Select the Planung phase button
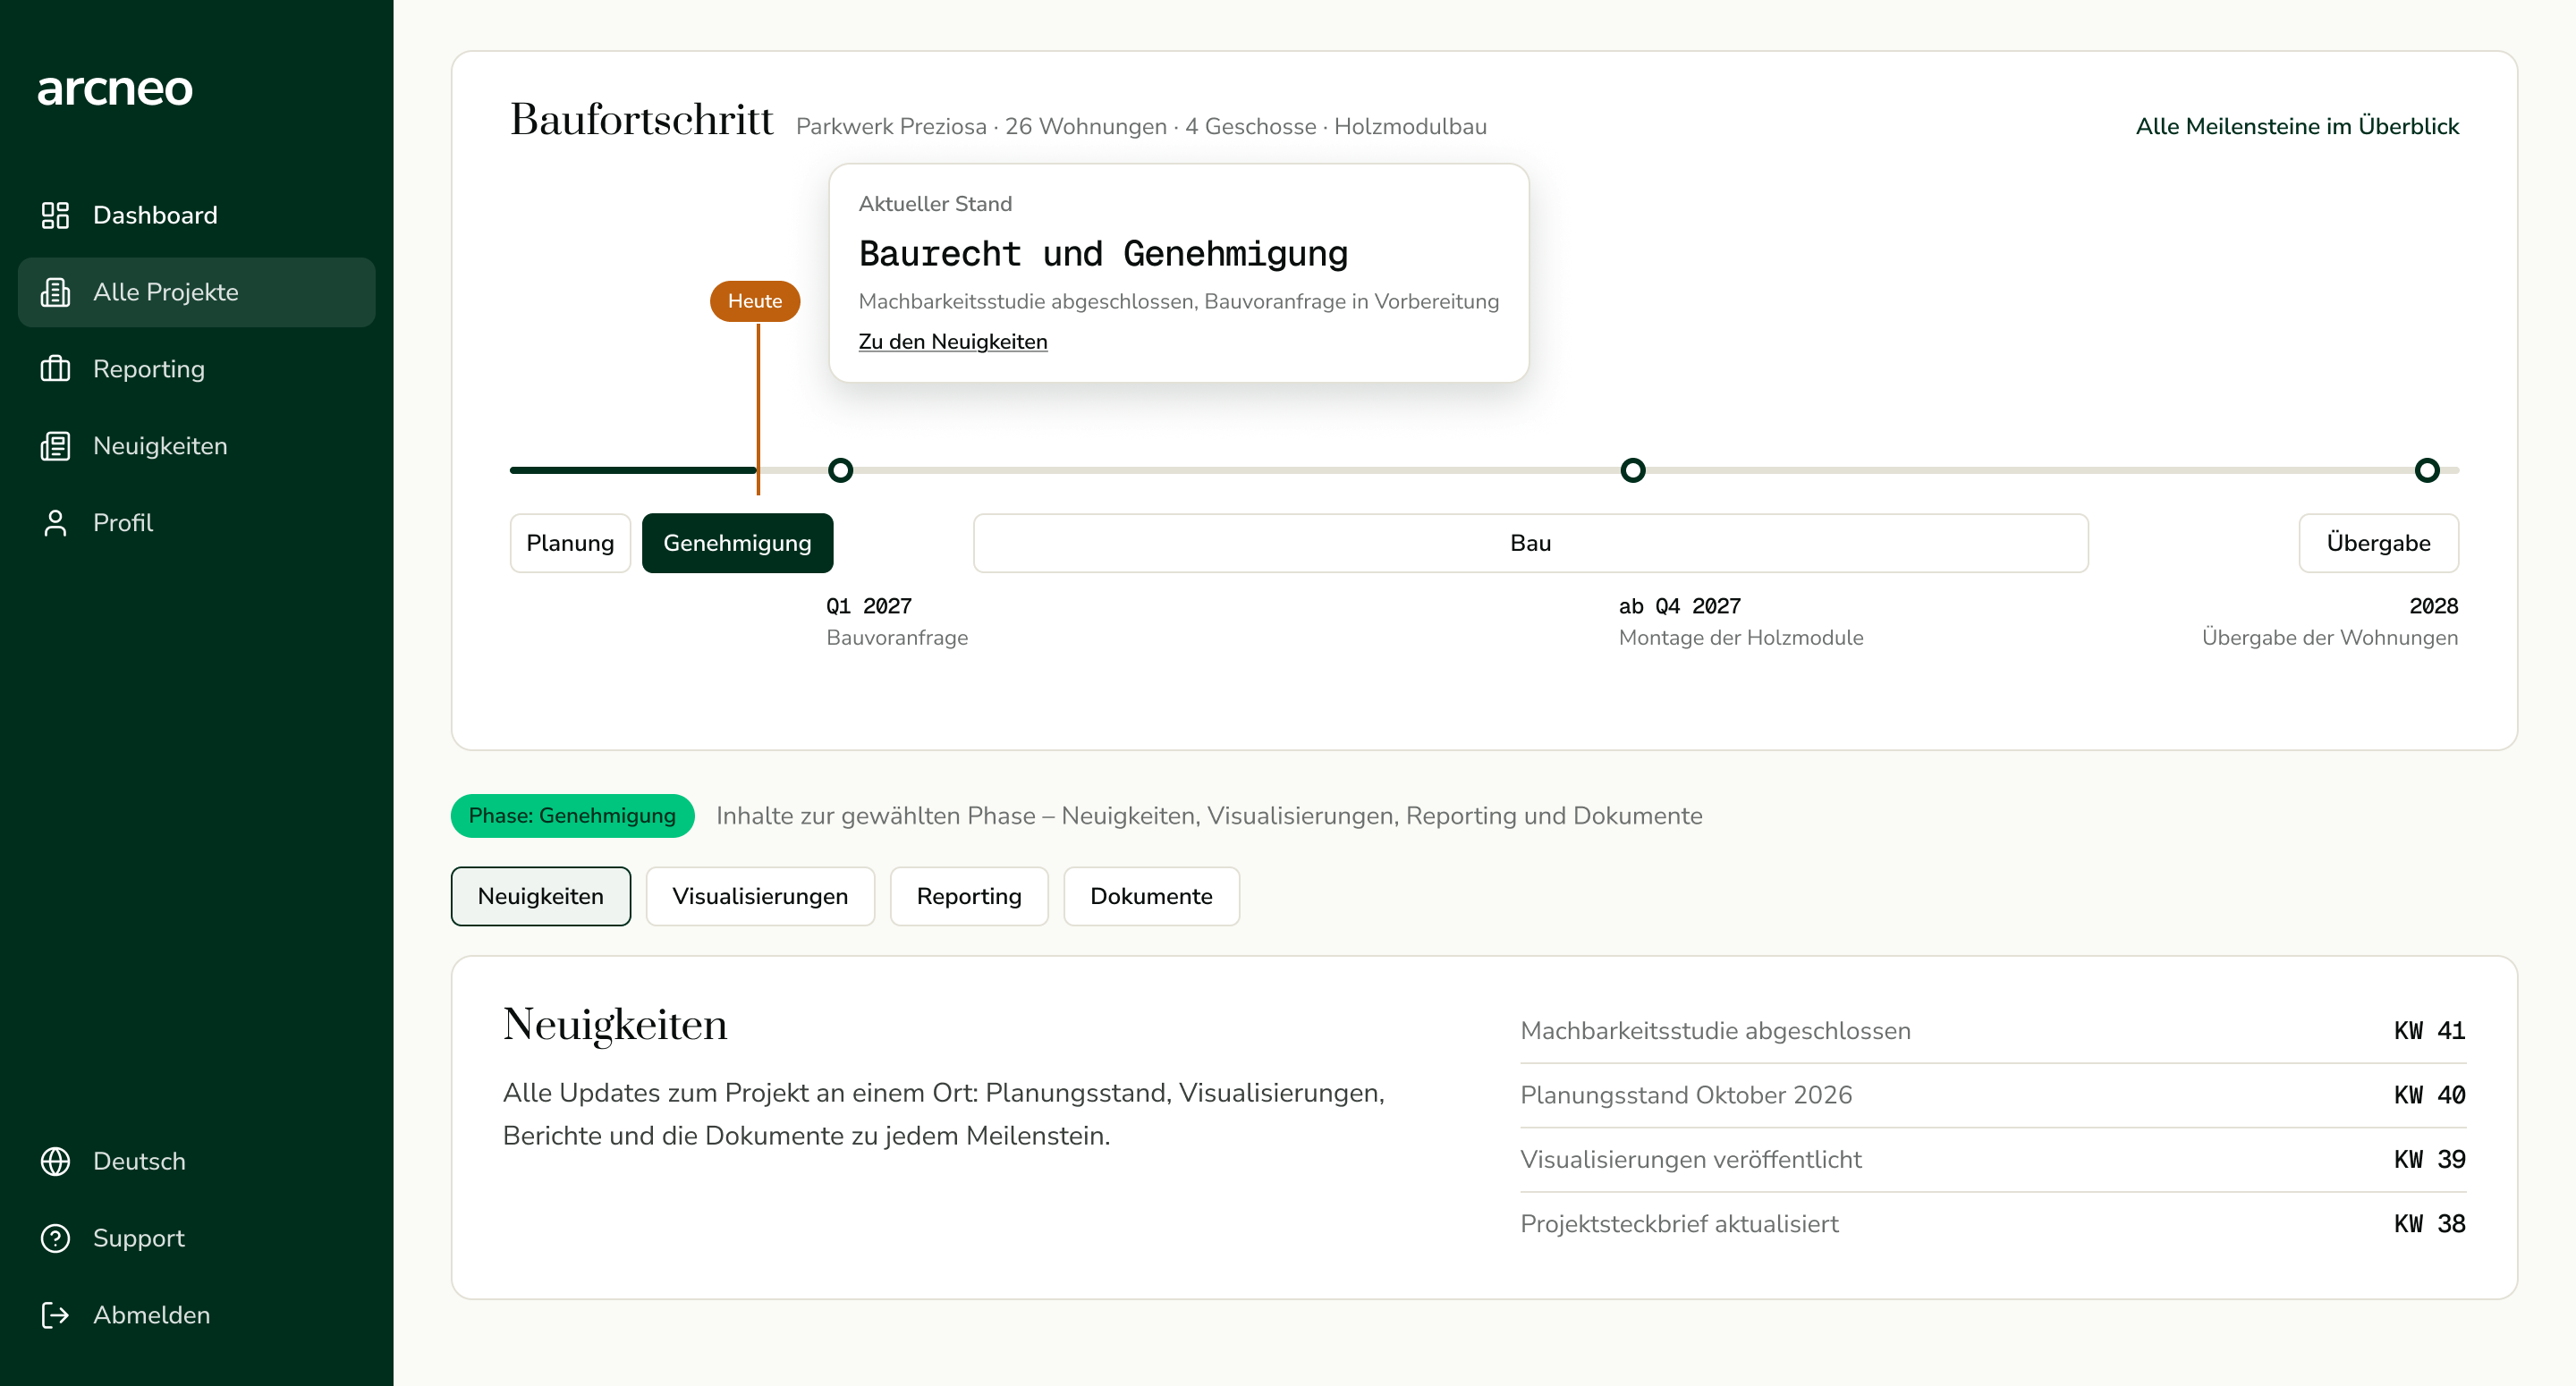The image size is (2576, 1386). (x=570, y=543)
